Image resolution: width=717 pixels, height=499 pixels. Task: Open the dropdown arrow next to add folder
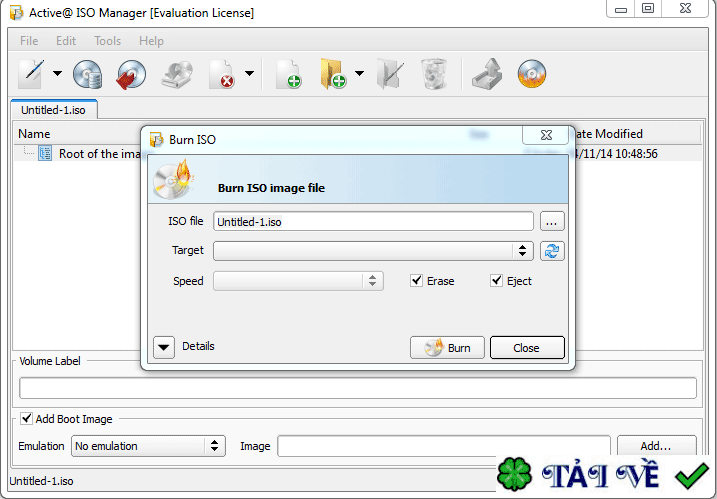coord(359,73)
